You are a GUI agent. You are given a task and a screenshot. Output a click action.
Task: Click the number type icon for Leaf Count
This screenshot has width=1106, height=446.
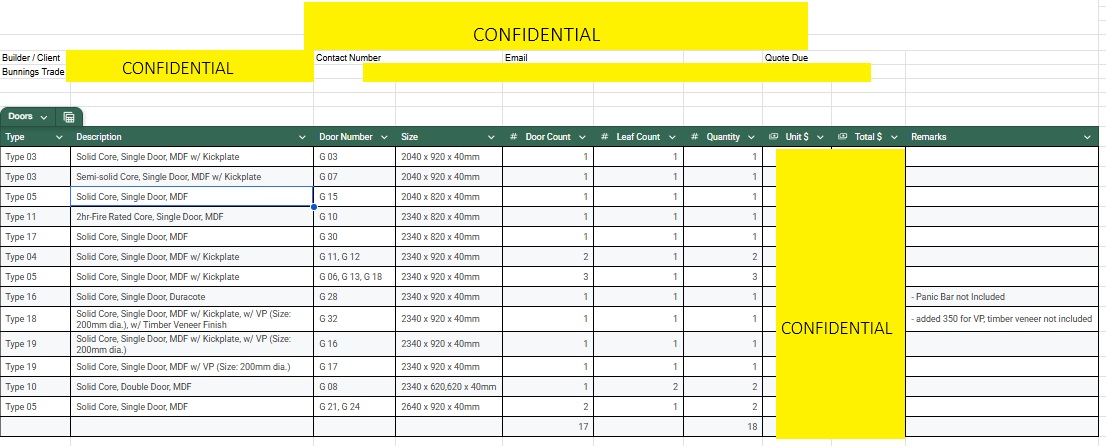point(604,137)
